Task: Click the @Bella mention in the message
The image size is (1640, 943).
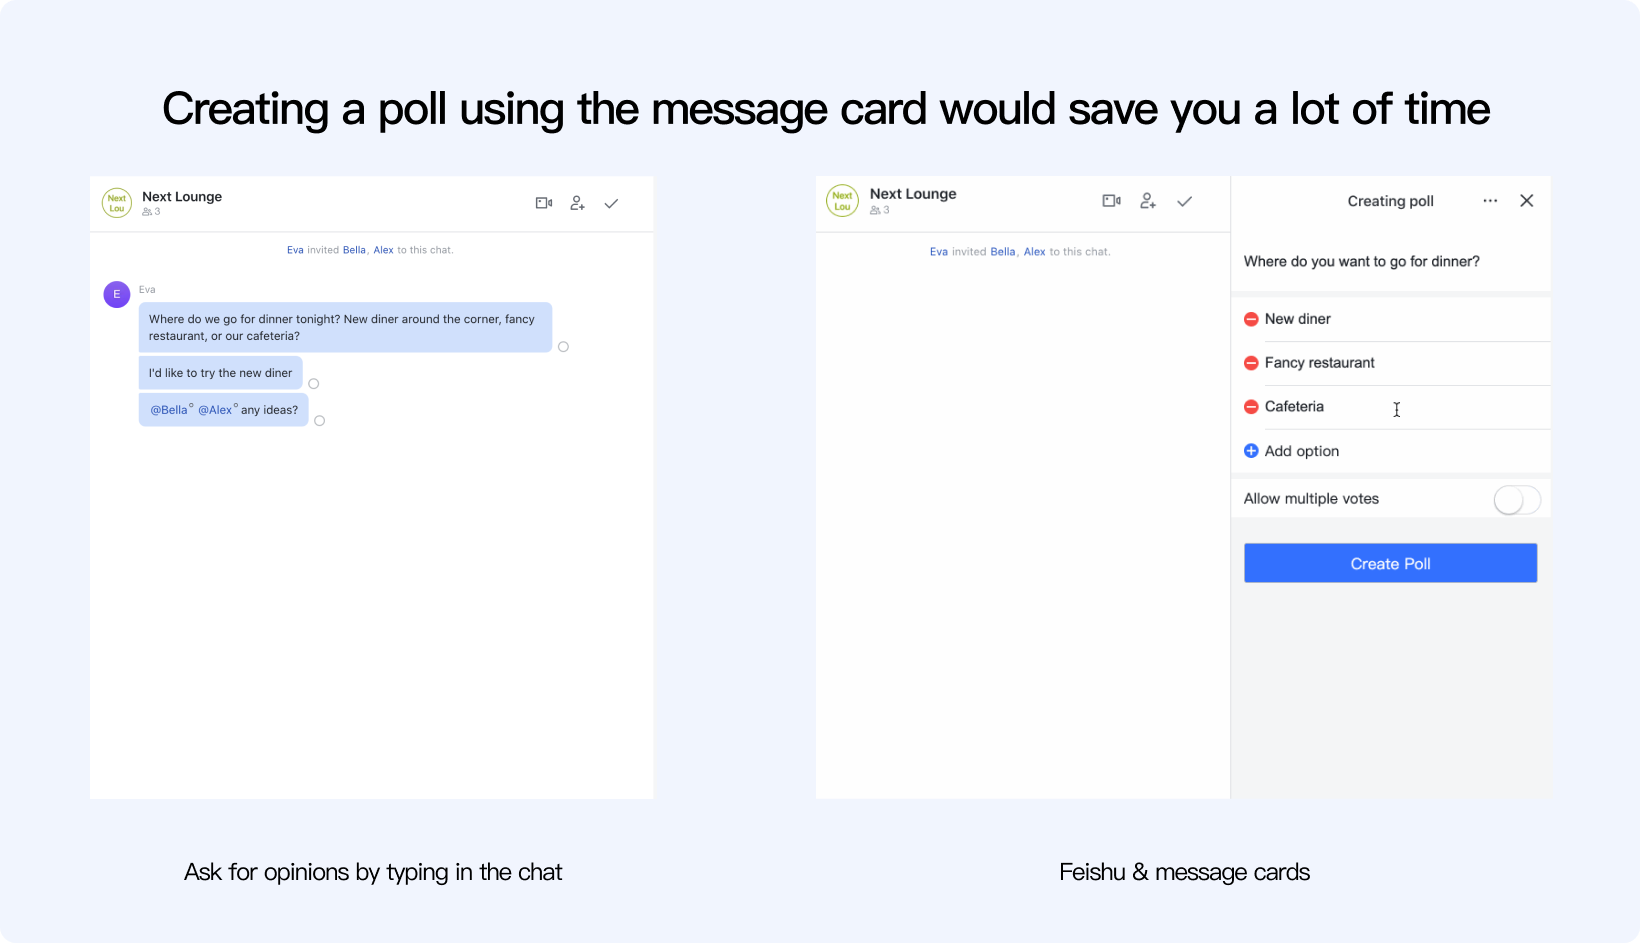Action: [169, 410]
